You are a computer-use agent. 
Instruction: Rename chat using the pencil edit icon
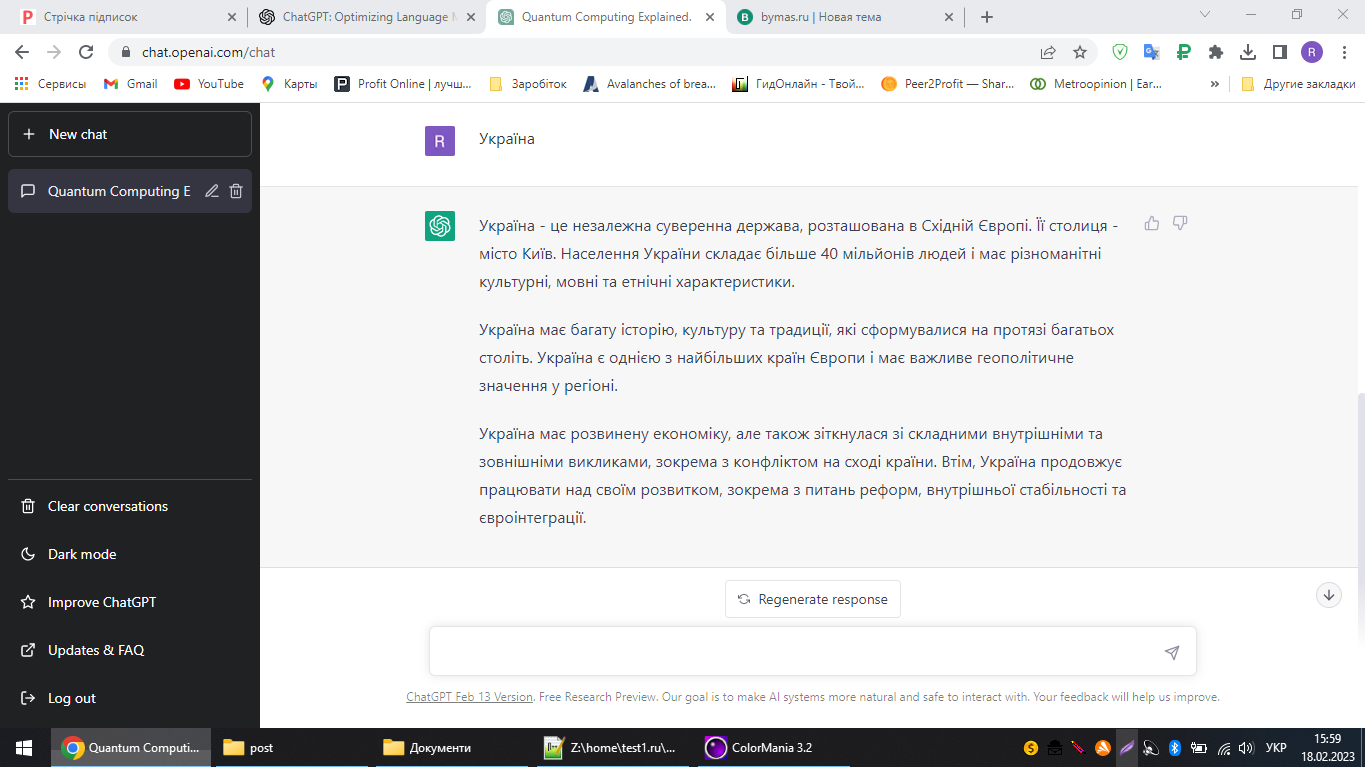click(212, 191)
